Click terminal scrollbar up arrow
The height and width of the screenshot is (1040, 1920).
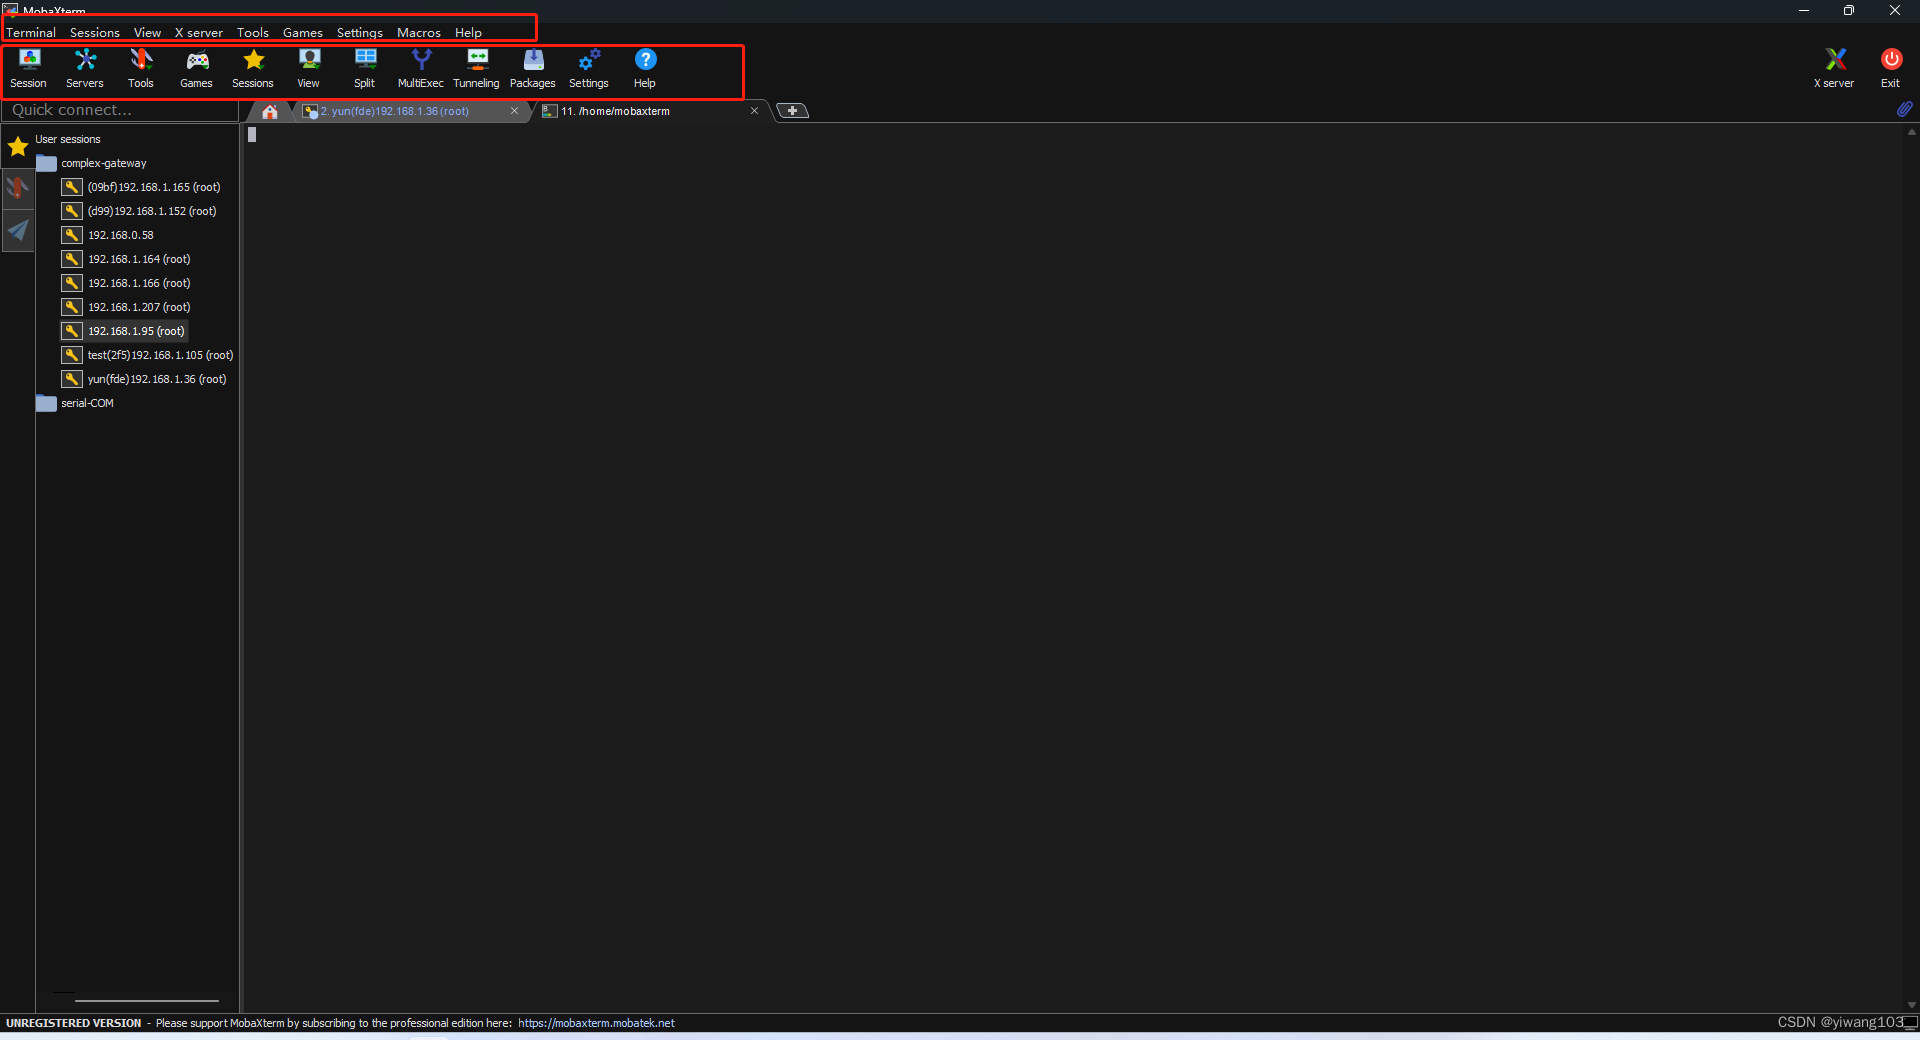pyautogui.click(x=1911, y=131)
